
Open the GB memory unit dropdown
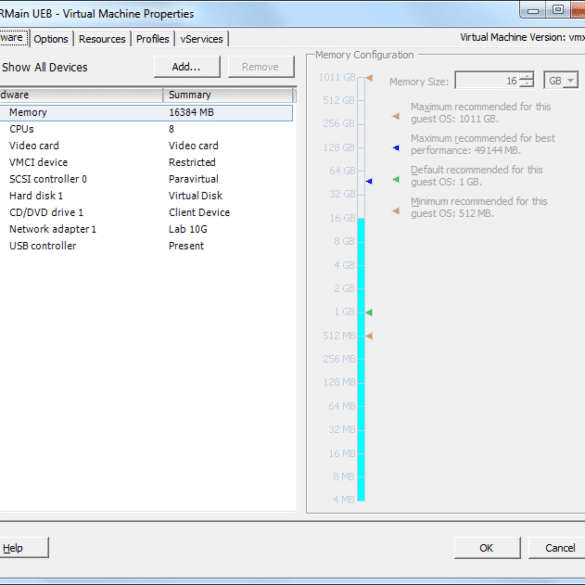click(561, 80)
